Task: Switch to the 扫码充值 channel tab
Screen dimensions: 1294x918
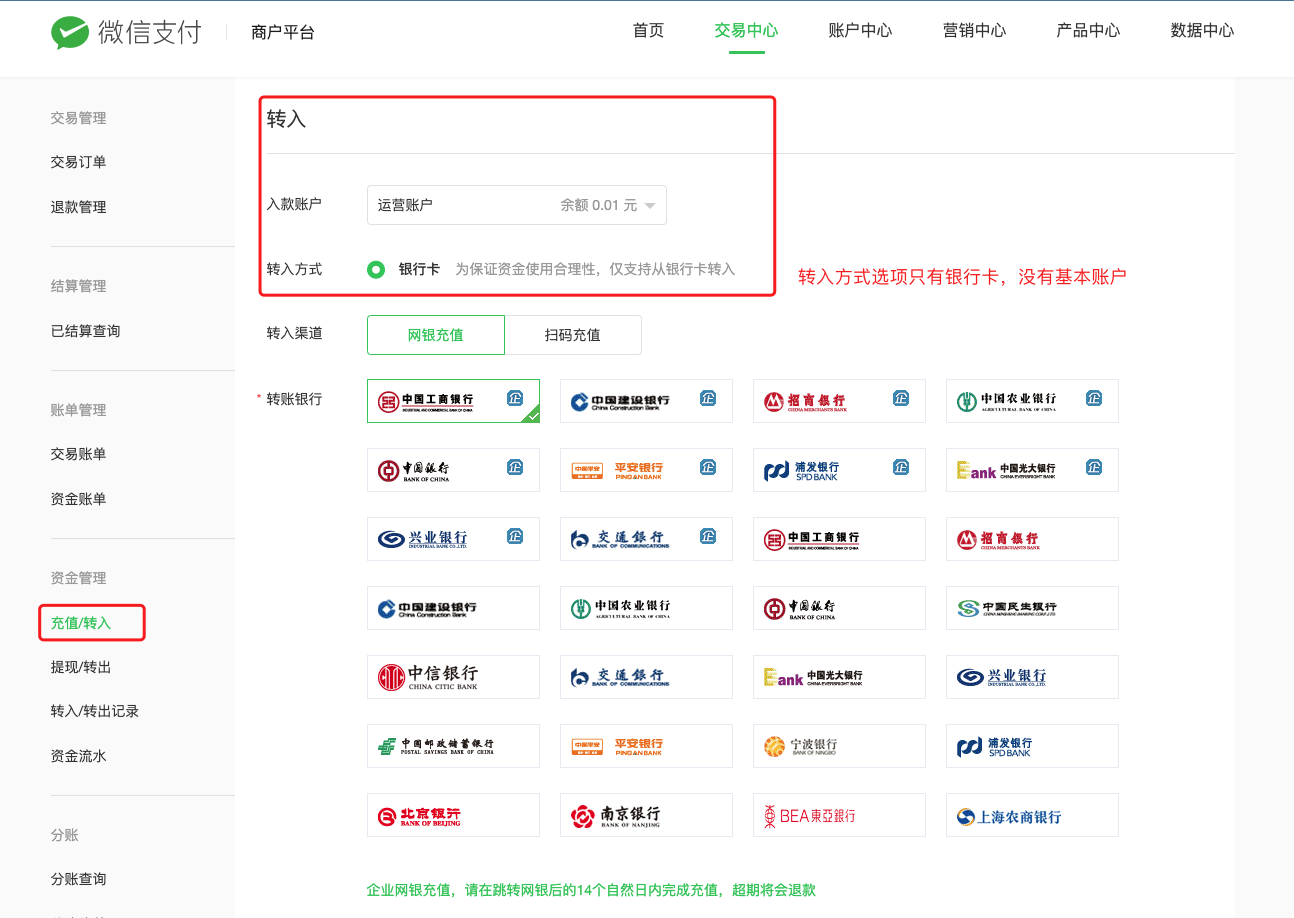Action: (x=573, y=335)
